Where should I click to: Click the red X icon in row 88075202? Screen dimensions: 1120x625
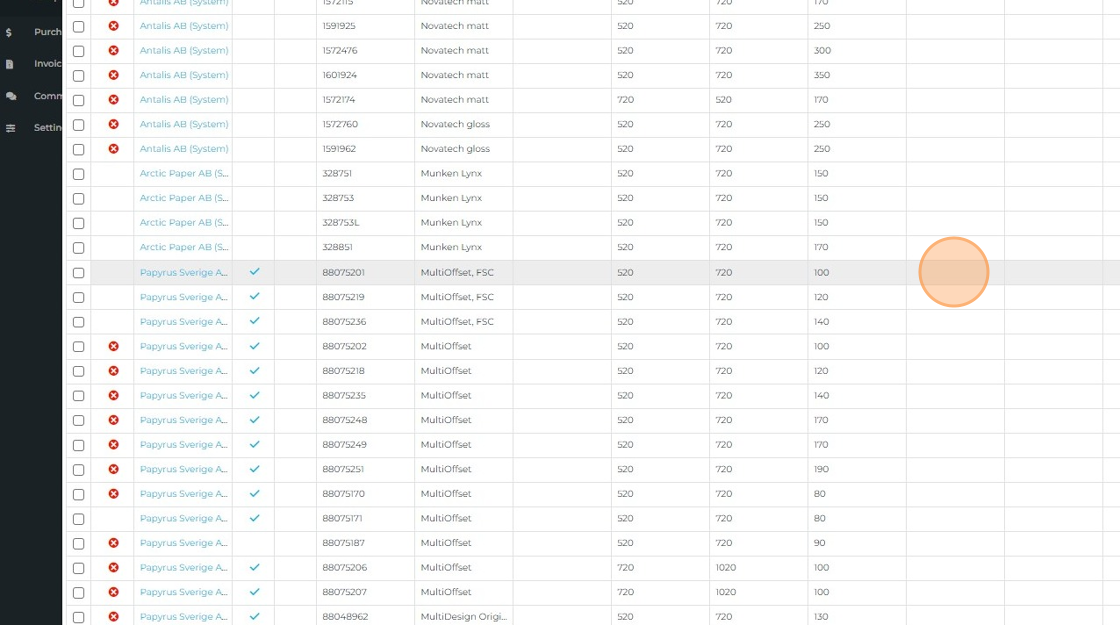[x=113, y=346]
